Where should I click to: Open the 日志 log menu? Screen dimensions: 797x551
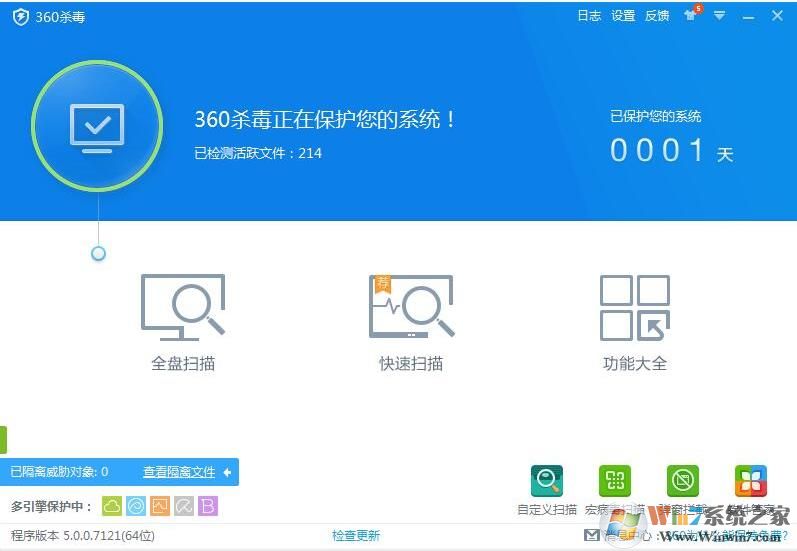click(x=589, y=16)
